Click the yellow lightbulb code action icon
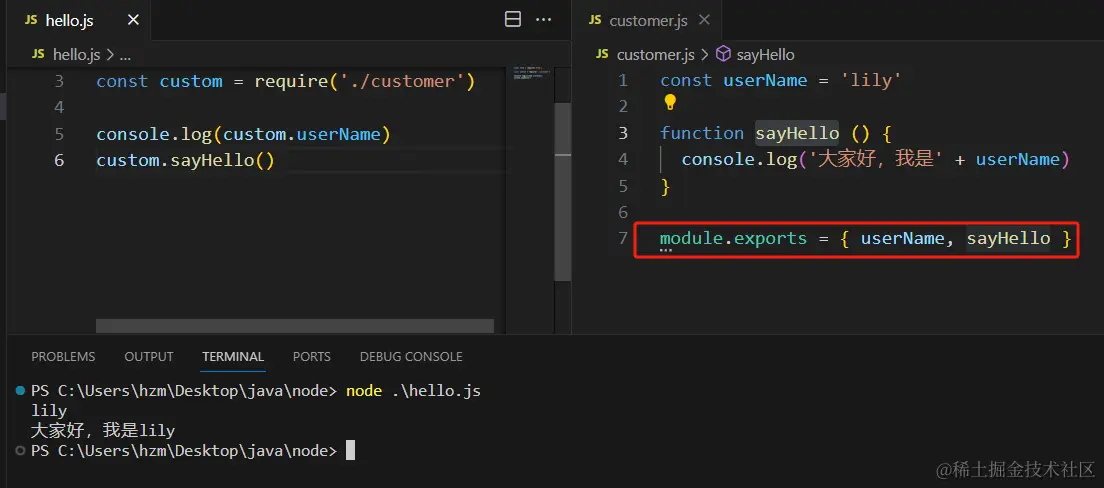This screenshot has width=1104, height=488. 670,102
